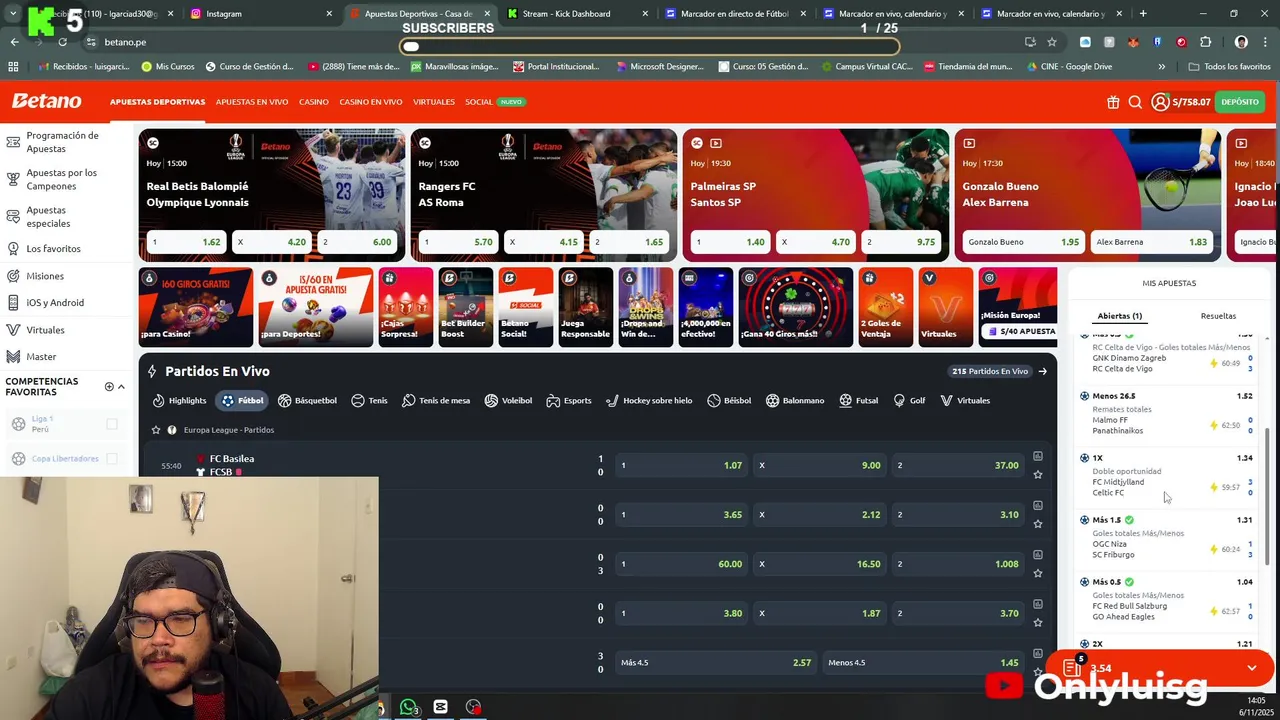Image resolution: width=1280 pixels, height=720 pixels.
Task: Select the Tenis de mesa filter
Action: (435, 400)
